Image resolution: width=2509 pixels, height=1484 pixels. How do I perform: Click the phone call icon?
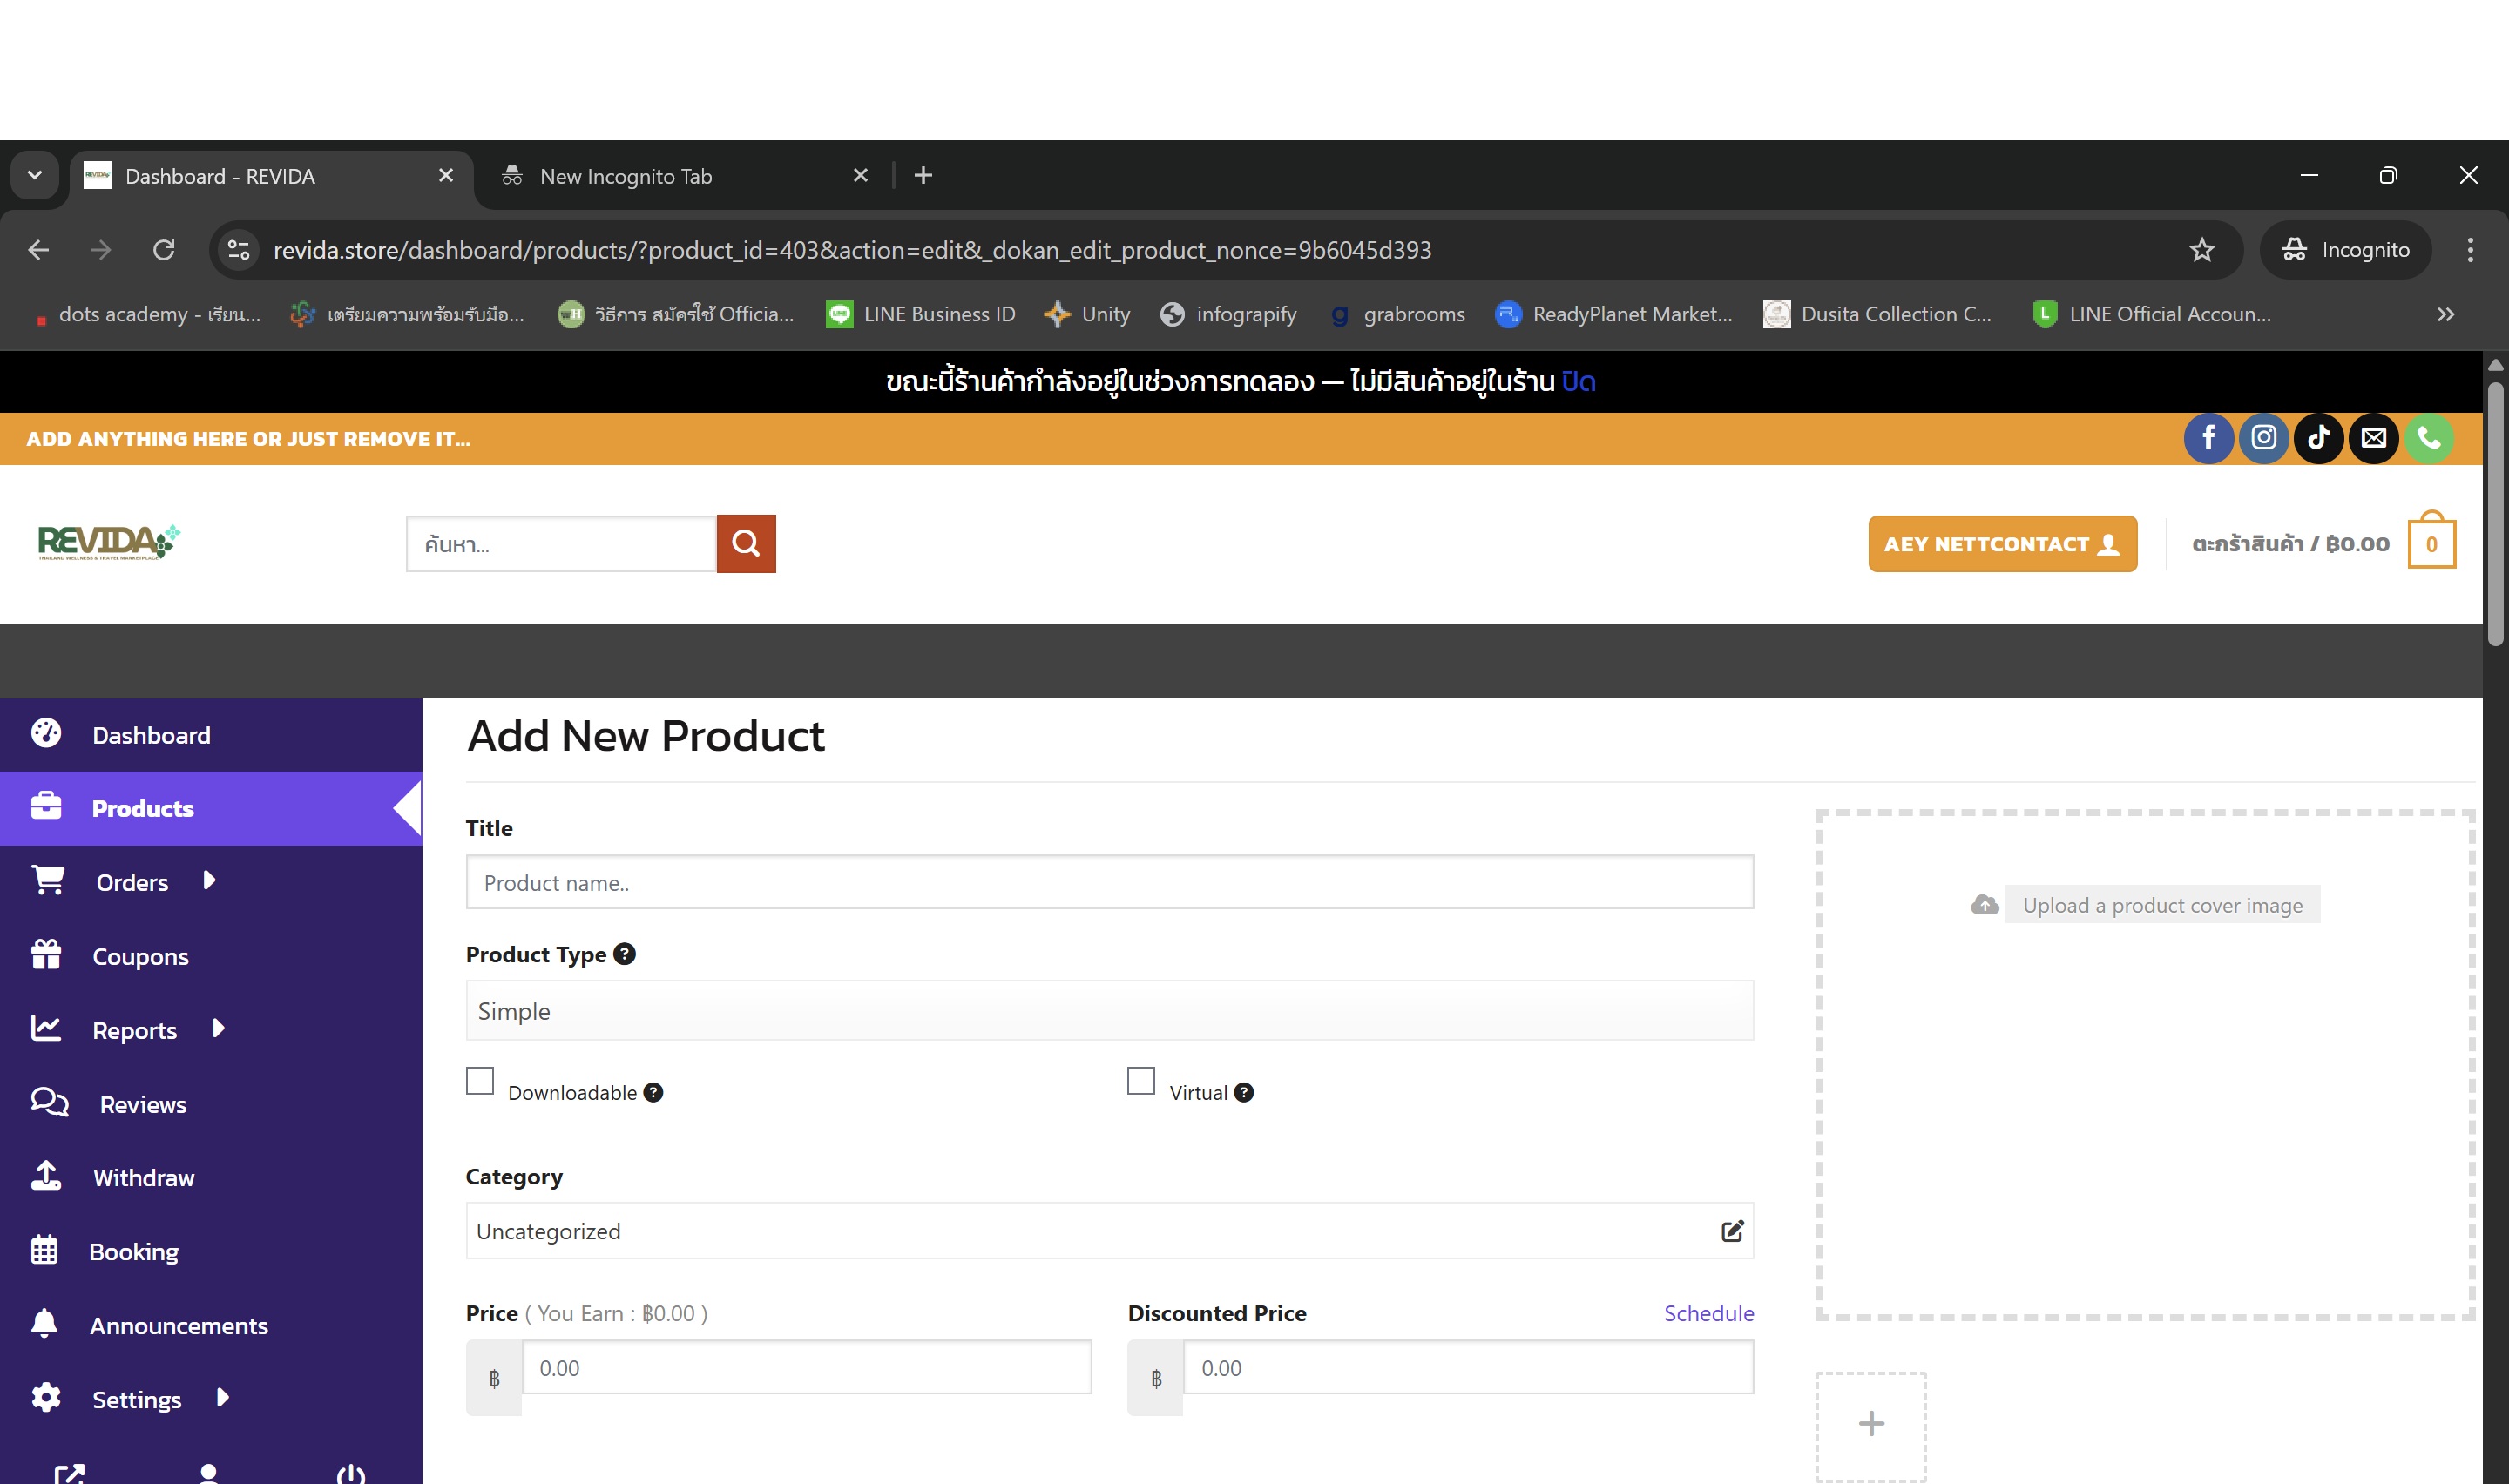pyautogui.click(x=2428, y=438)
